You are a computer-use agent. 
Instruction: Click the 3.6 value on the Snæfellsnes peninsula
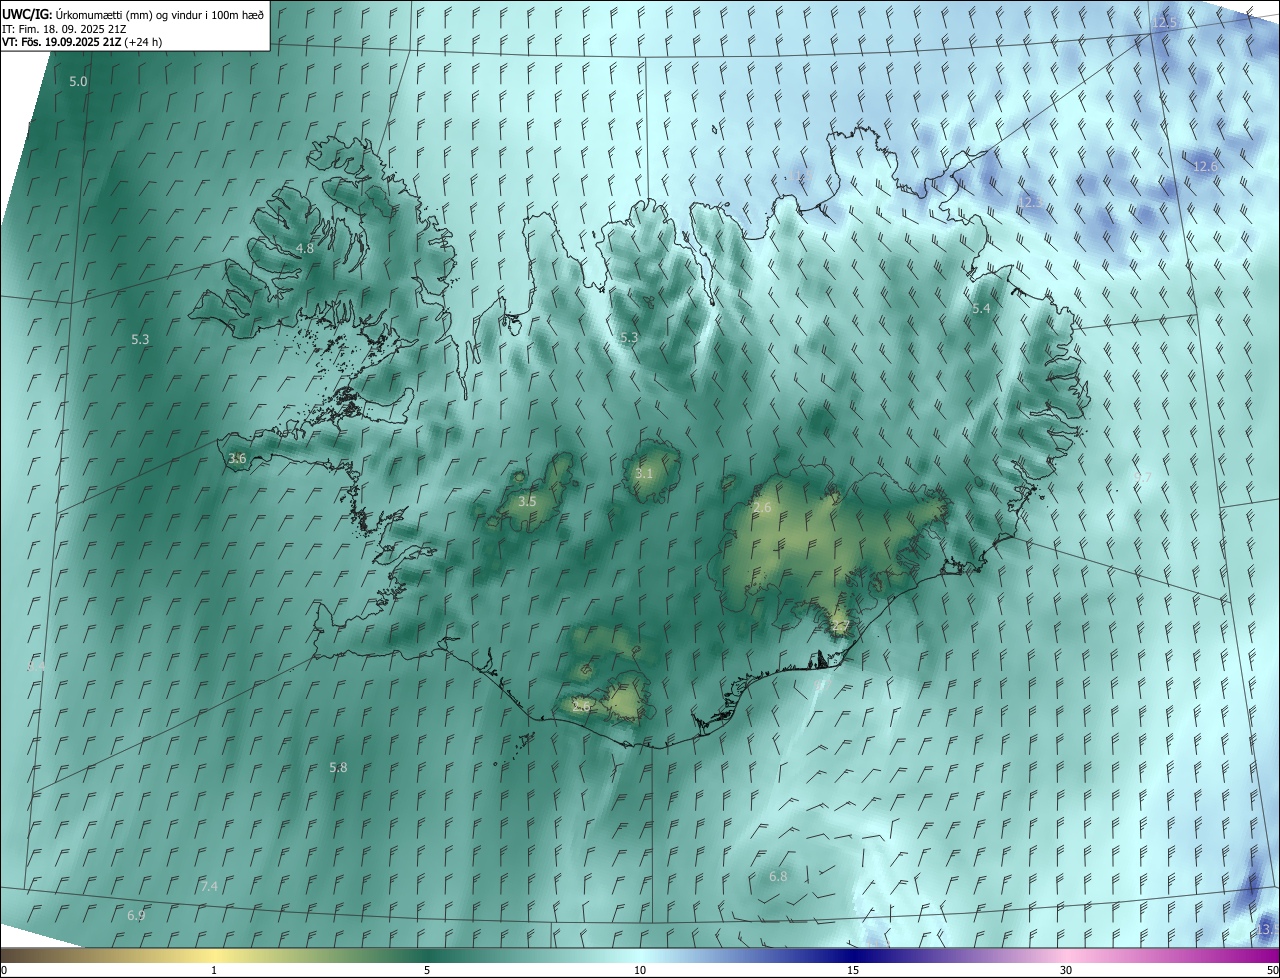point(237,458)
